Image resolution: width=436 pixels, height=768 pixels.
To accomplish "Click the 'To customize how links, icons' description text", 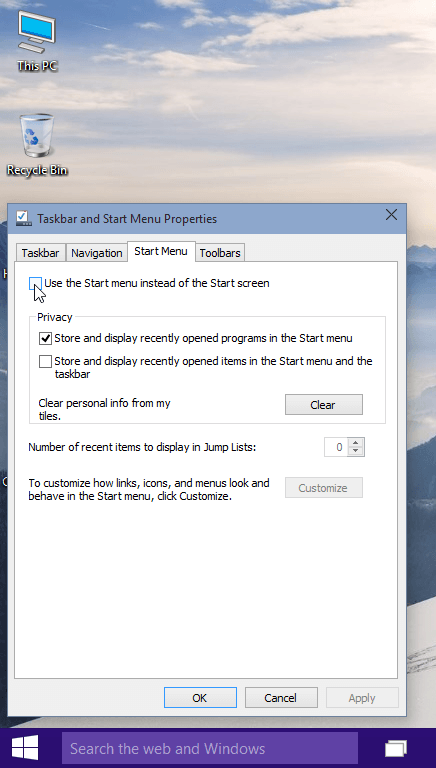I will tap(149, 489).
